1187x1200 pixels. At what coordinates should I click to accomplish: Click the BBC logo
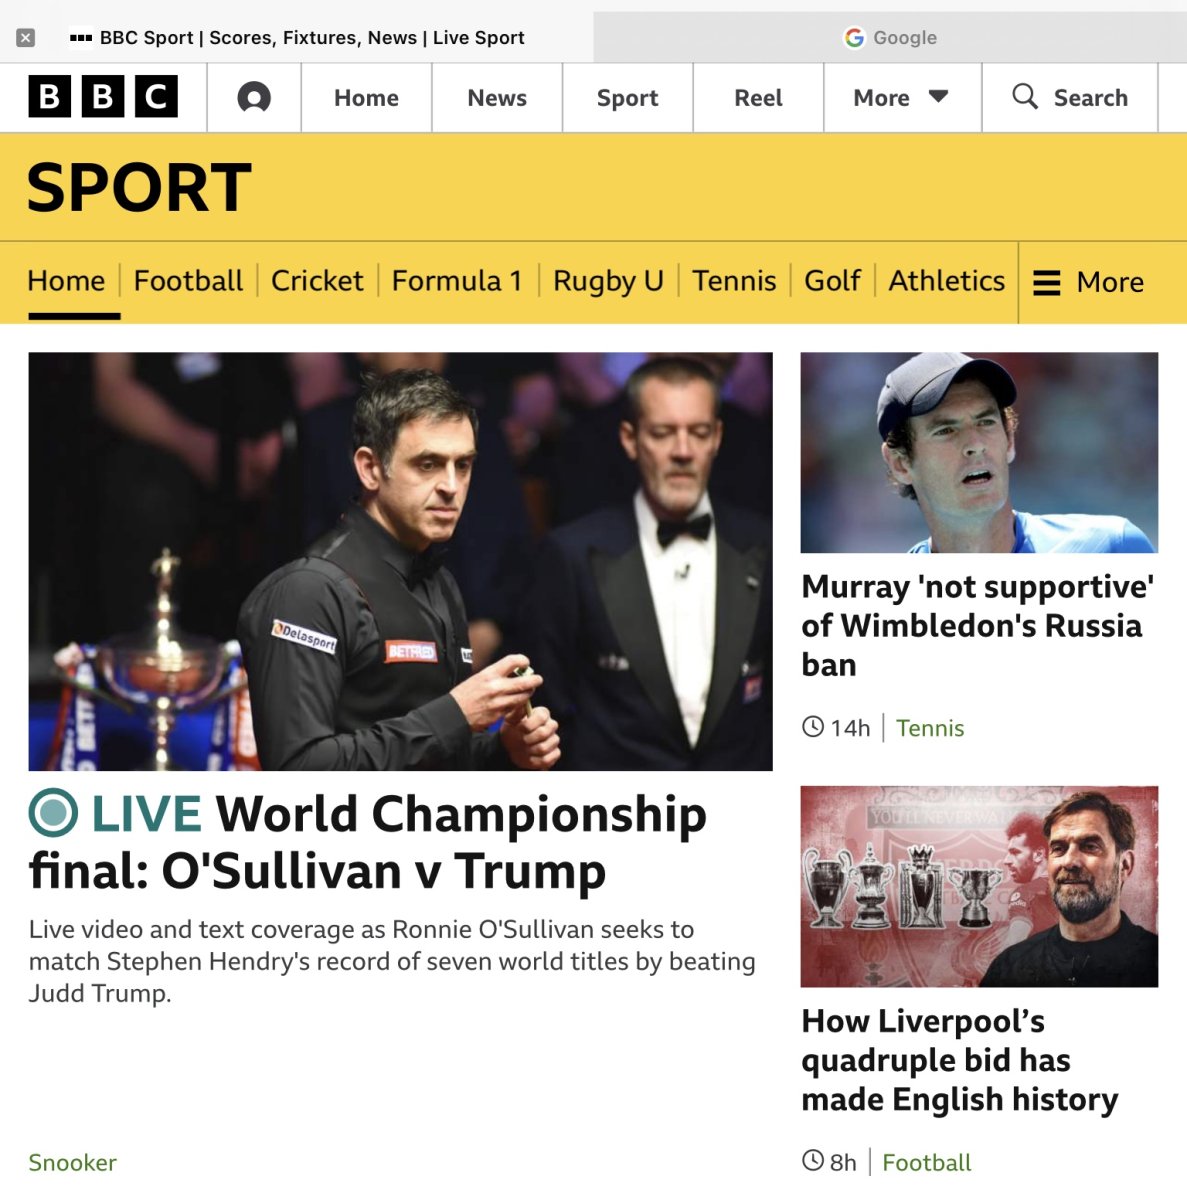coord(103,97)
